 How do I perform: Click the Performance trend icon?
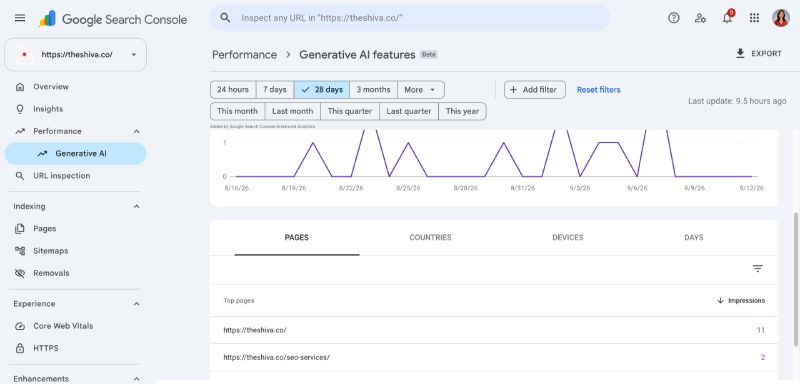pos(20,131)
